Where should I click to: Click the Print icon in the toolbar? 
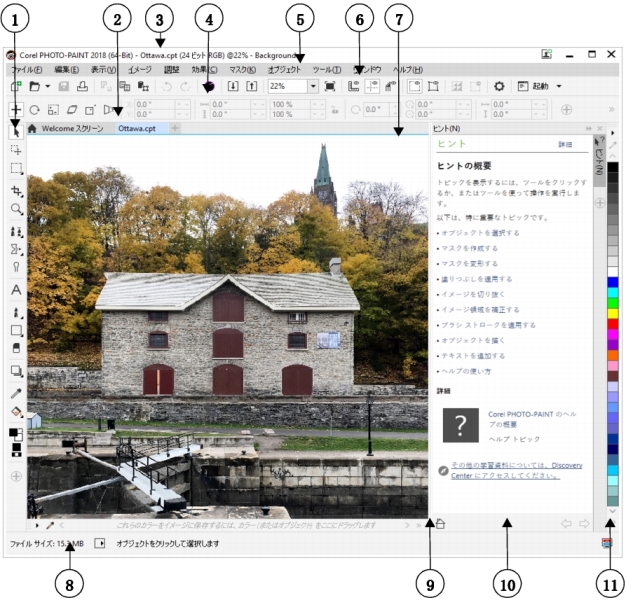pyautogui.click(x=84, y=87)
